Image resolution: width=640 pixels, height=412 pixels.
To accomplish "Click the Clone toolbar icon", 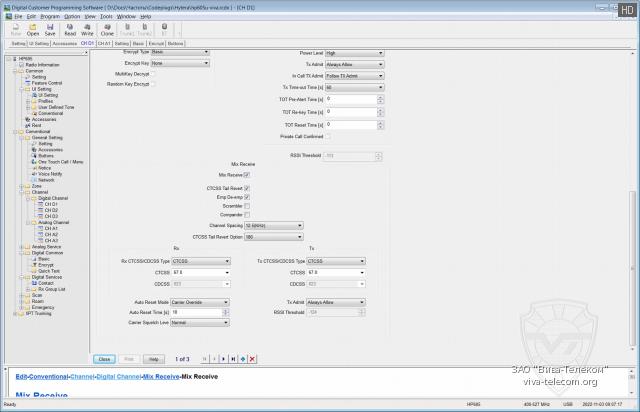I will [107, 29].
